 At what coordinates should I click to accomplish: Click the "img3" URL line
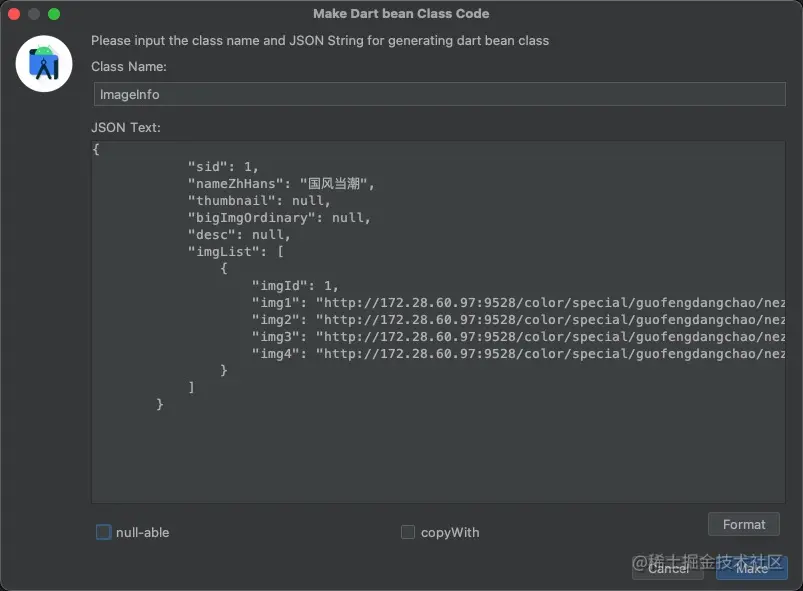tap(518, 336)
